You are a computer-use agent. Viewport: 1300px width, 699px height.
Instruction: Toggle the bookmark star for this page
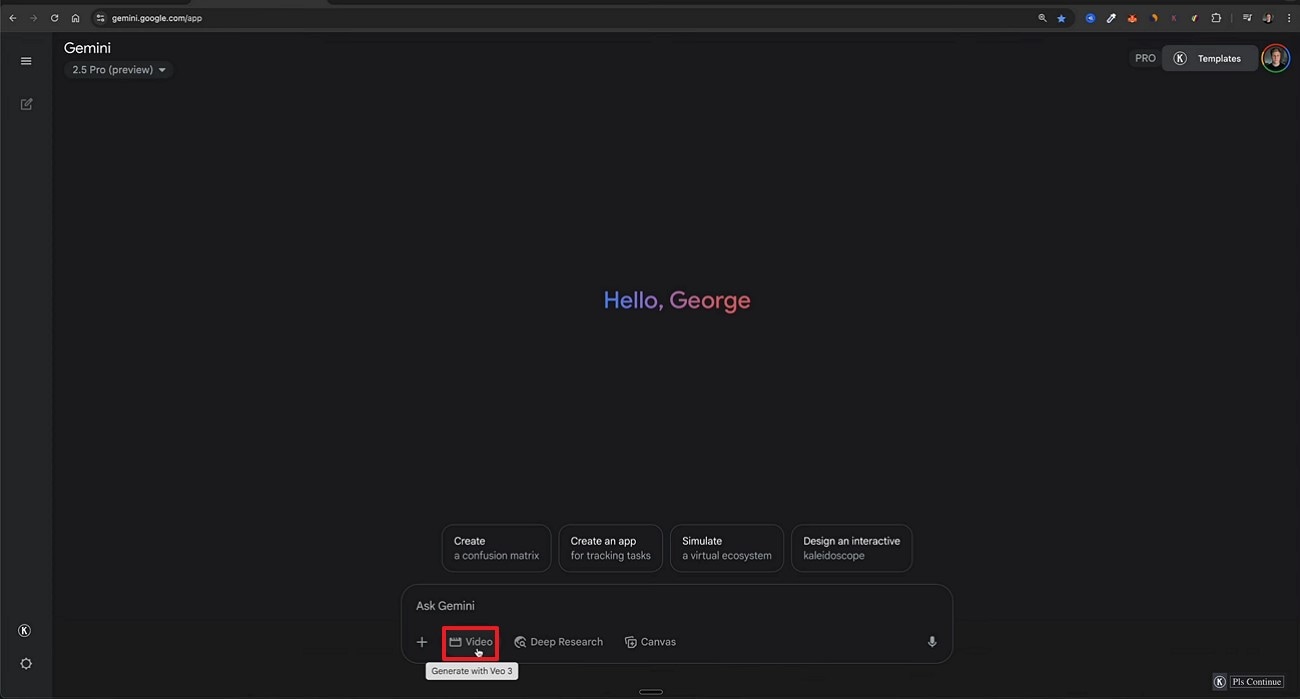(1061, 18)
